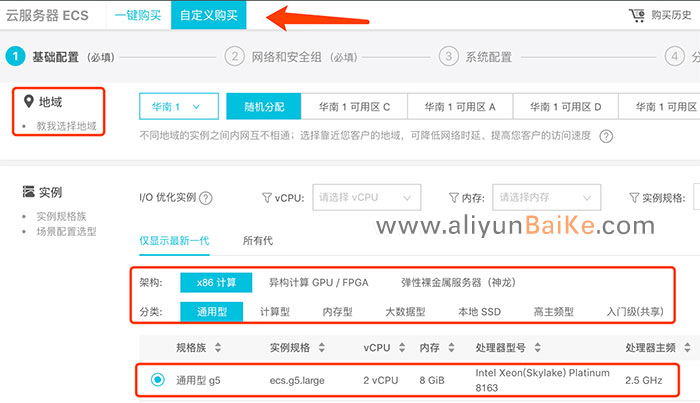This screenshot has height=403, width=700.
Task: Select 所有代 tab
Action: coord(258,241)
